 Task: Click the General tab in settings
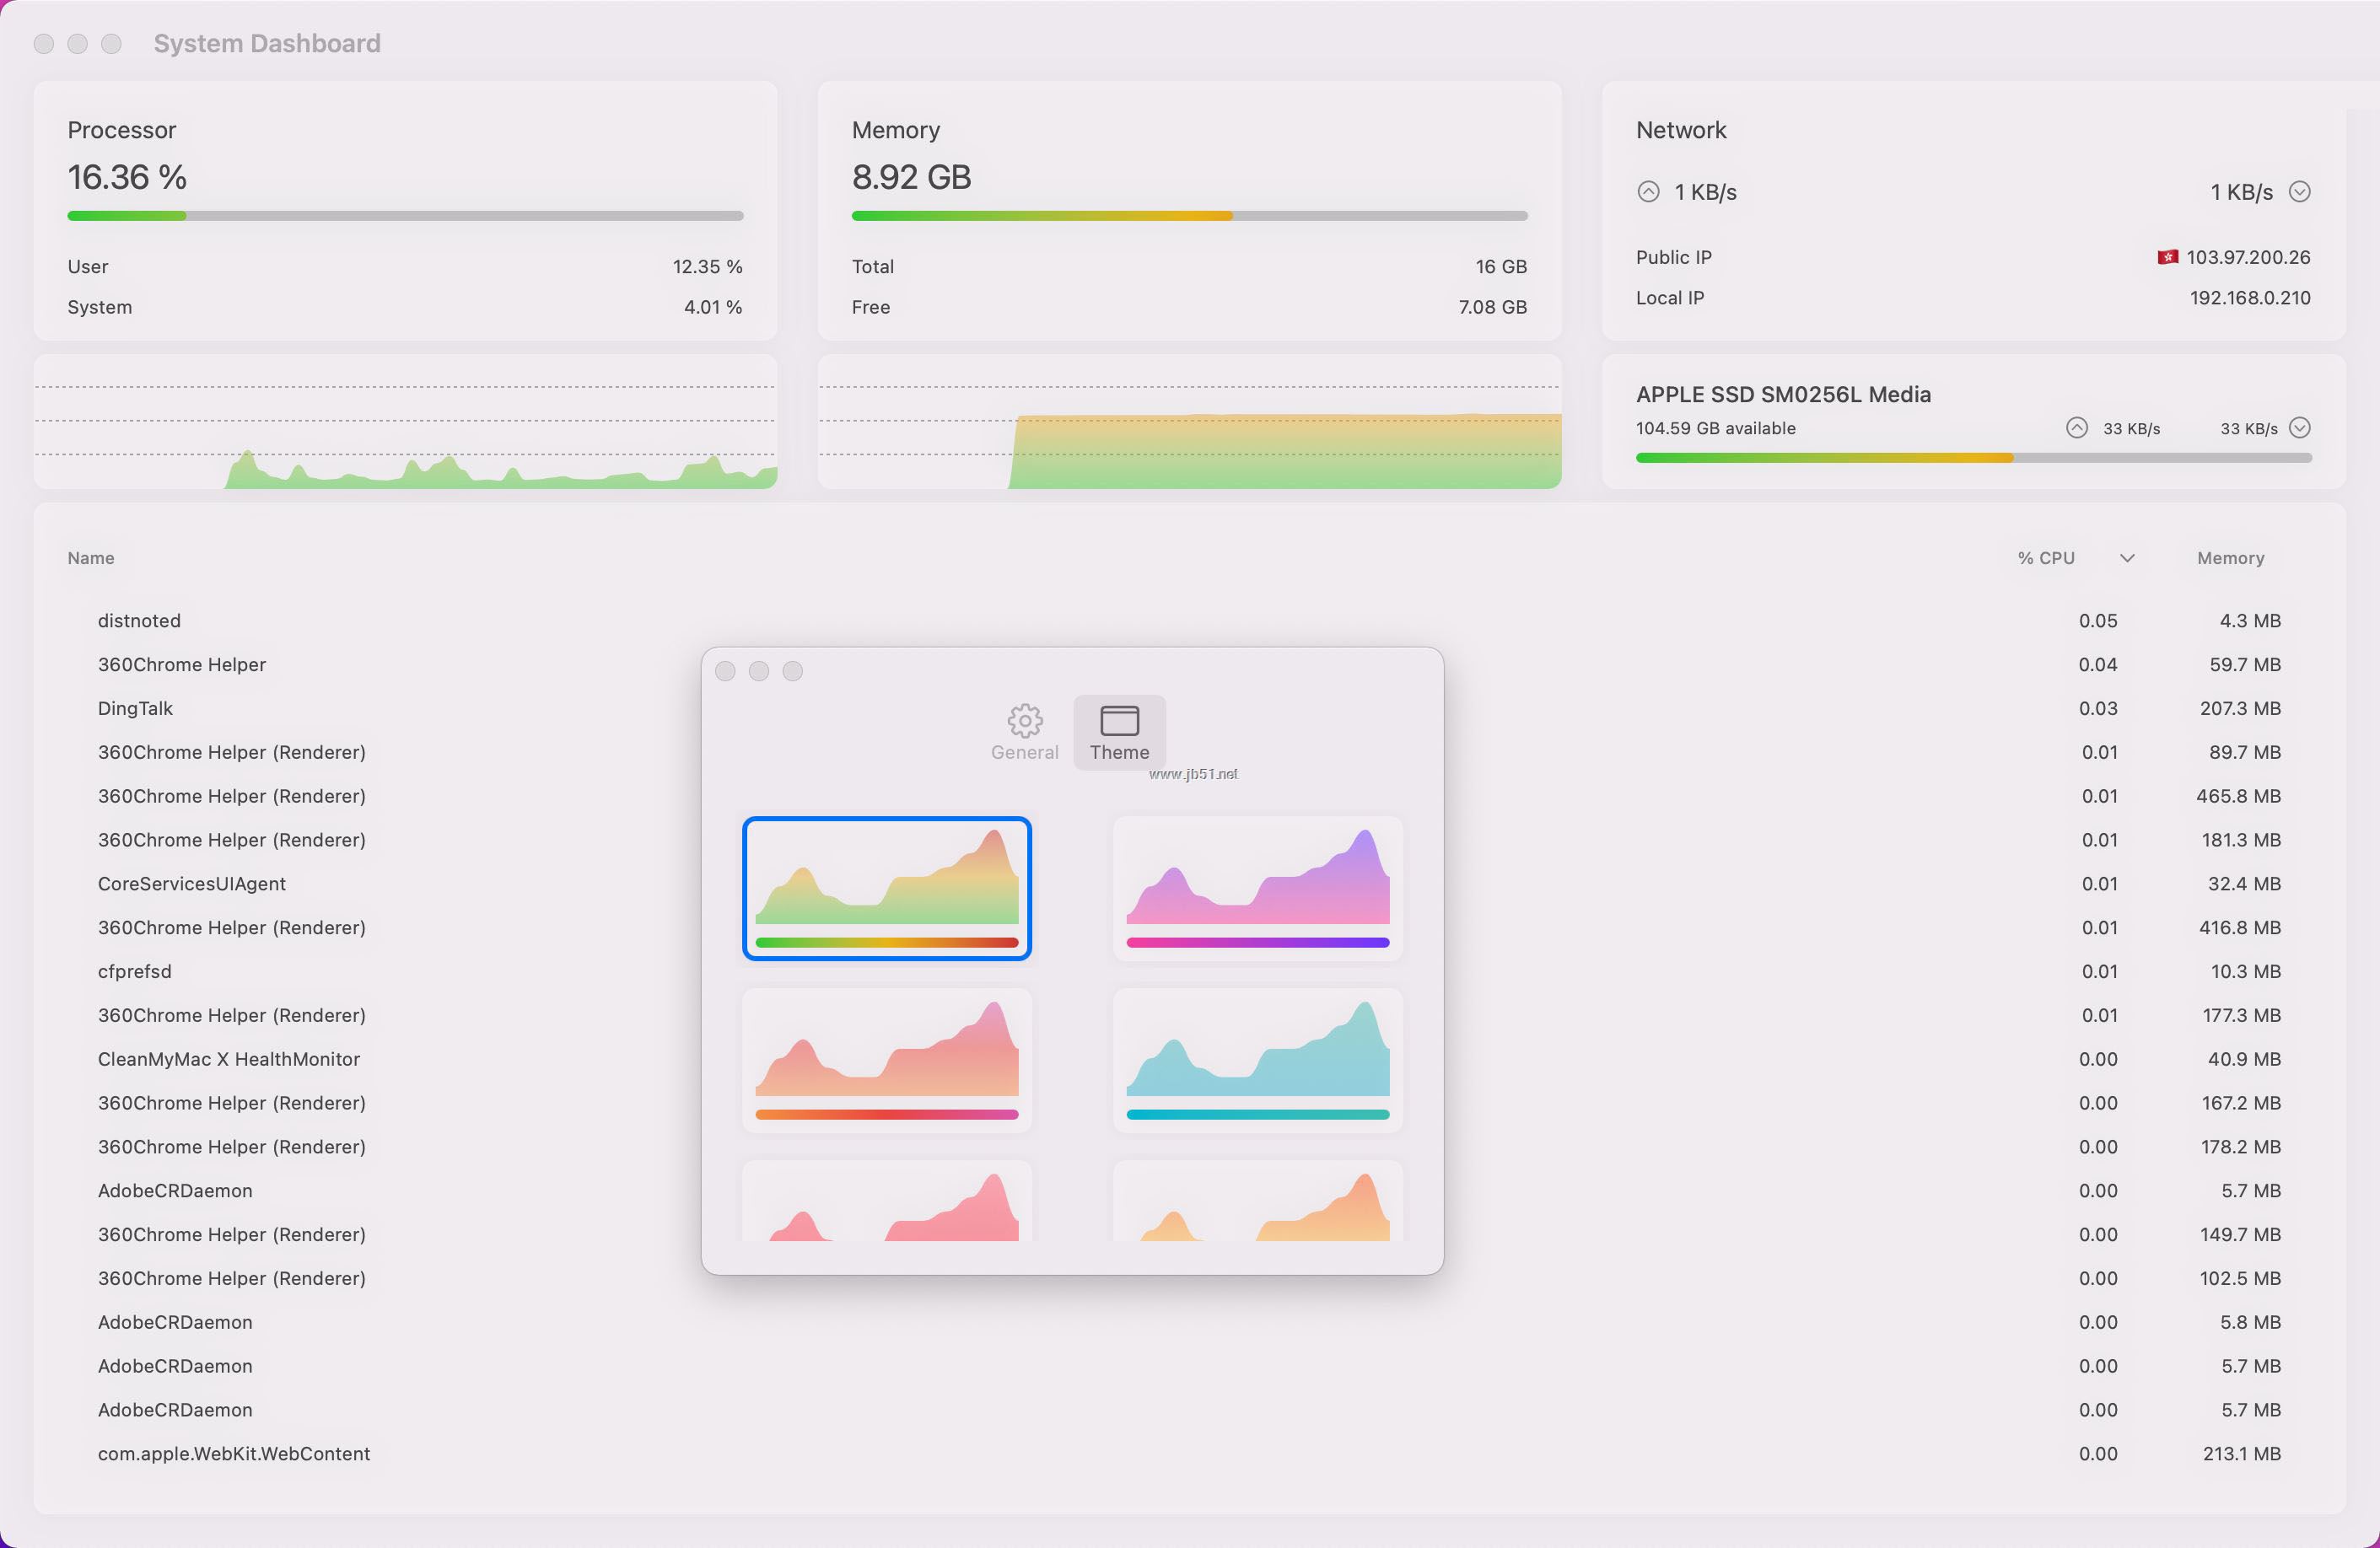1026,730
